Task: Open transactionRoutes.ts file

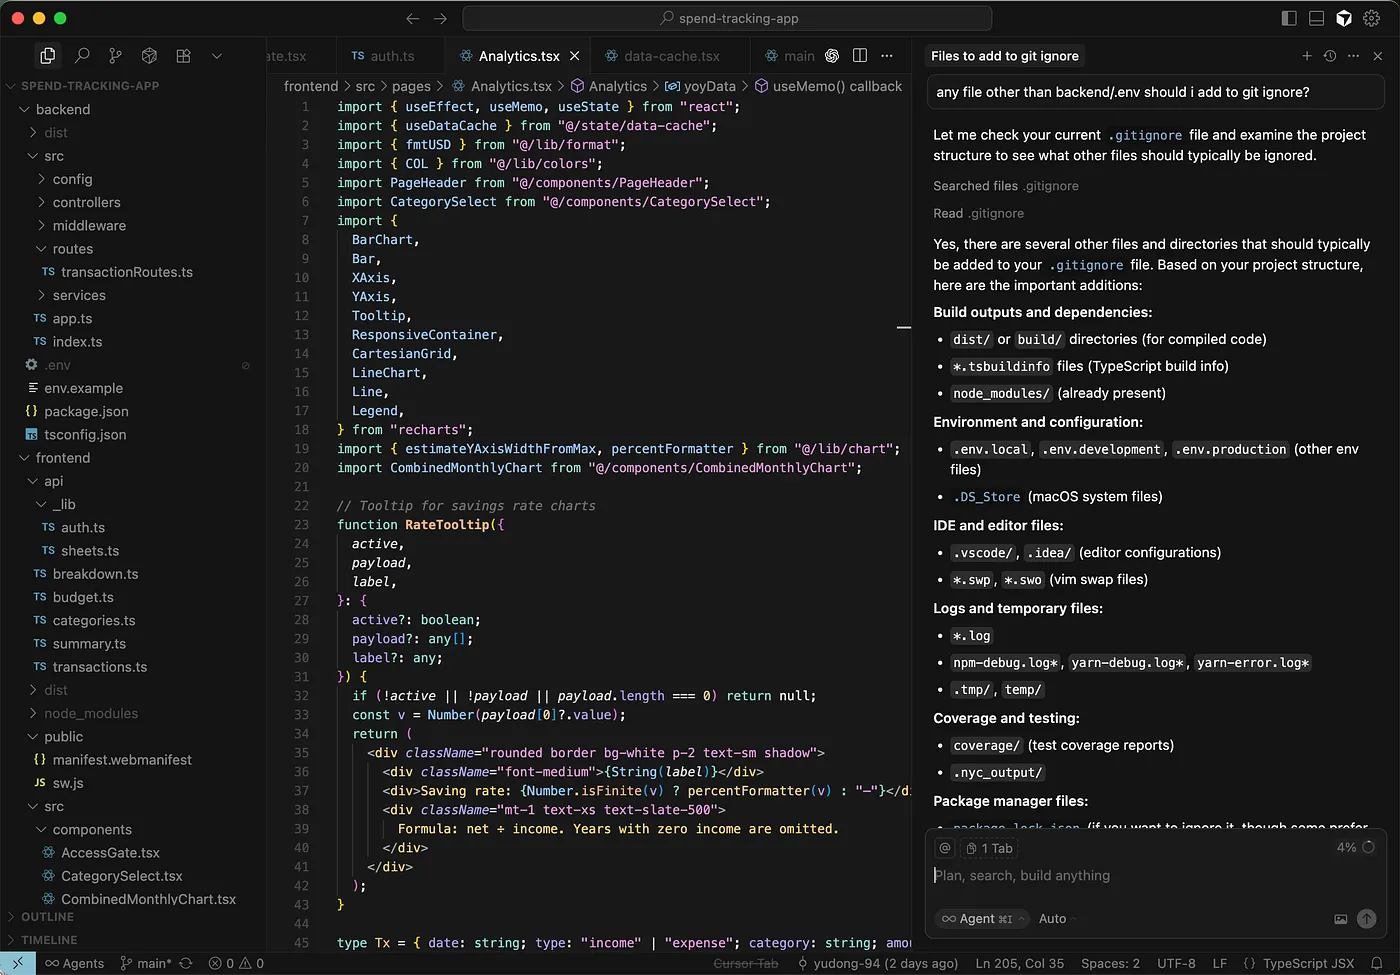Action: (127, 272)
